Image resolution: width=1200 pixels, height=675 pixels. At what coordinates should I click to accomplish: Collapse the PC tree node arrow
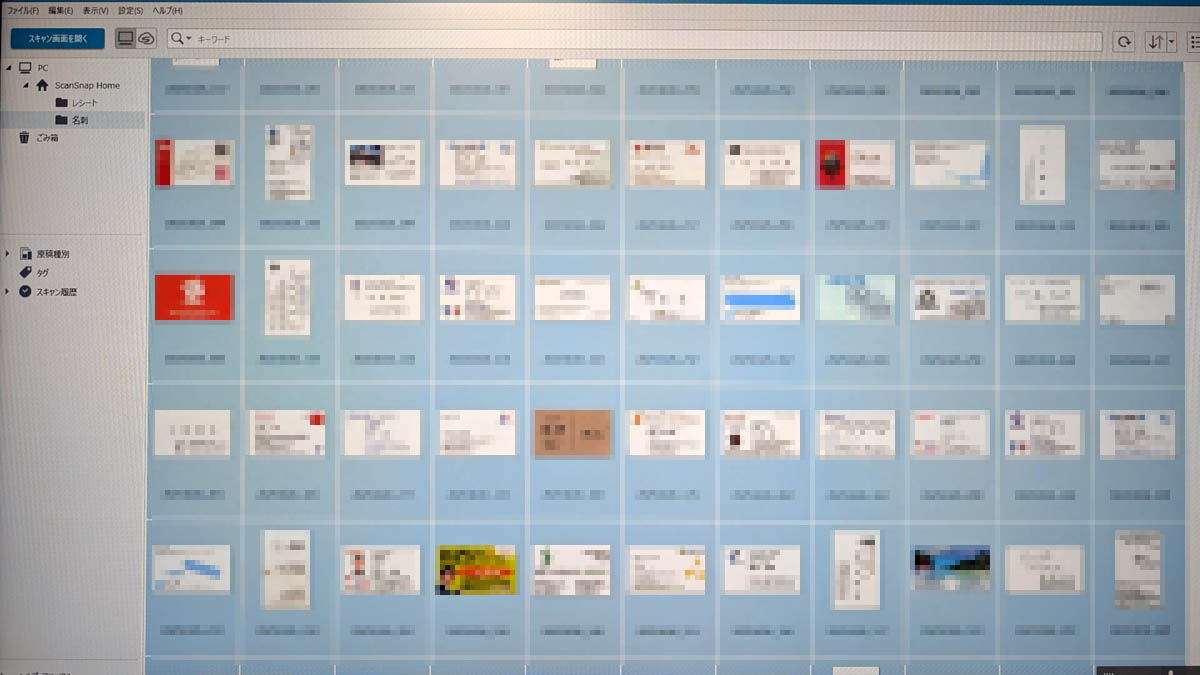pos(9,68)
